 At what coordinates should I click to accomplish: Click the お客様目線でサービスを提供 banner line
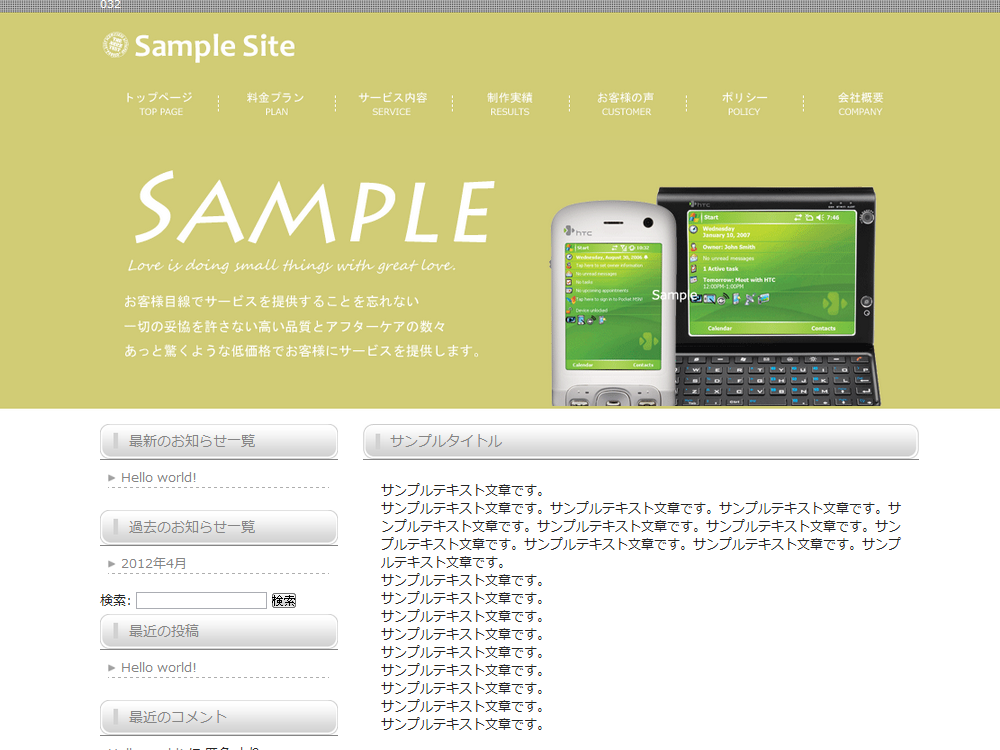[x=272, y=301]
